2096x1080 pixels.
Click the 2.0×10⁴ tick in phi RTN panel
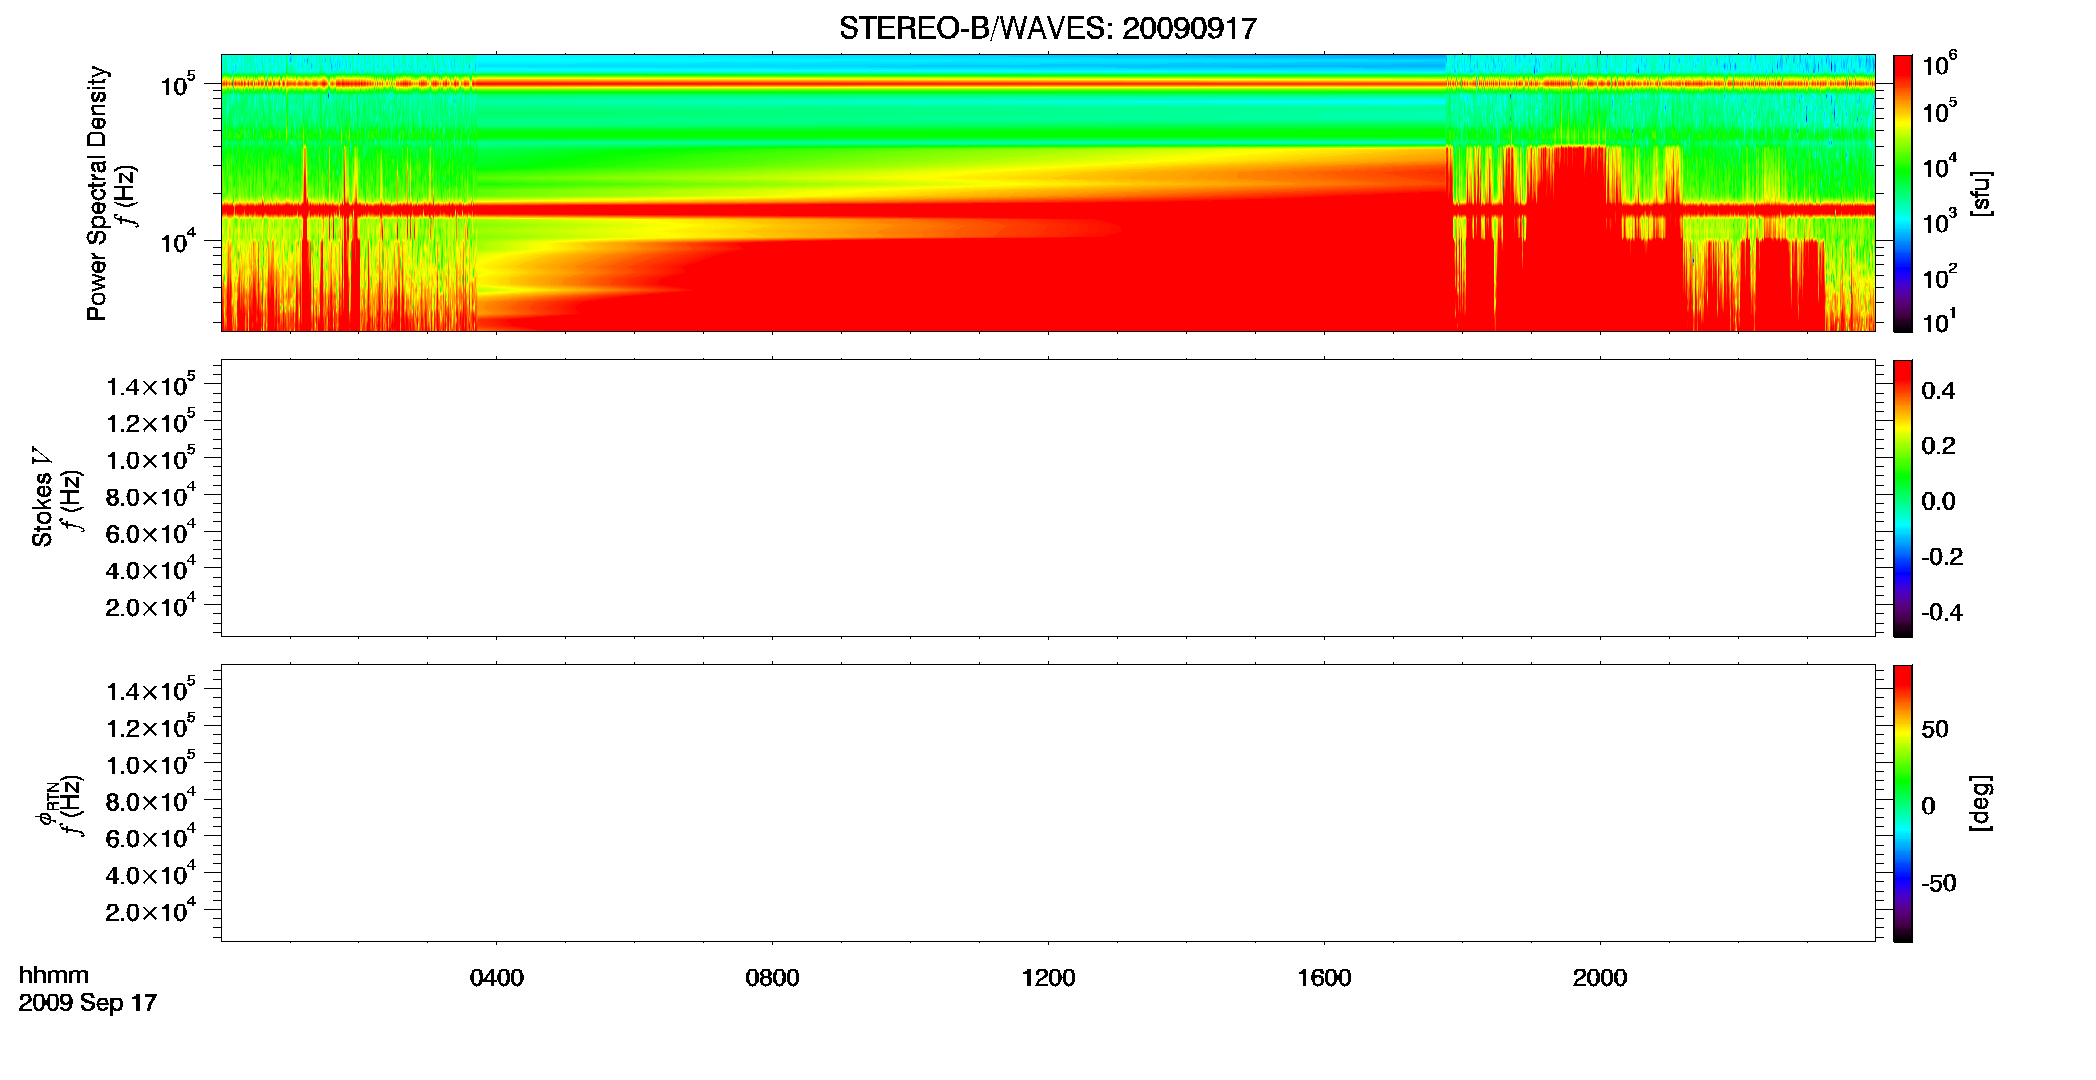pos(151,910)
